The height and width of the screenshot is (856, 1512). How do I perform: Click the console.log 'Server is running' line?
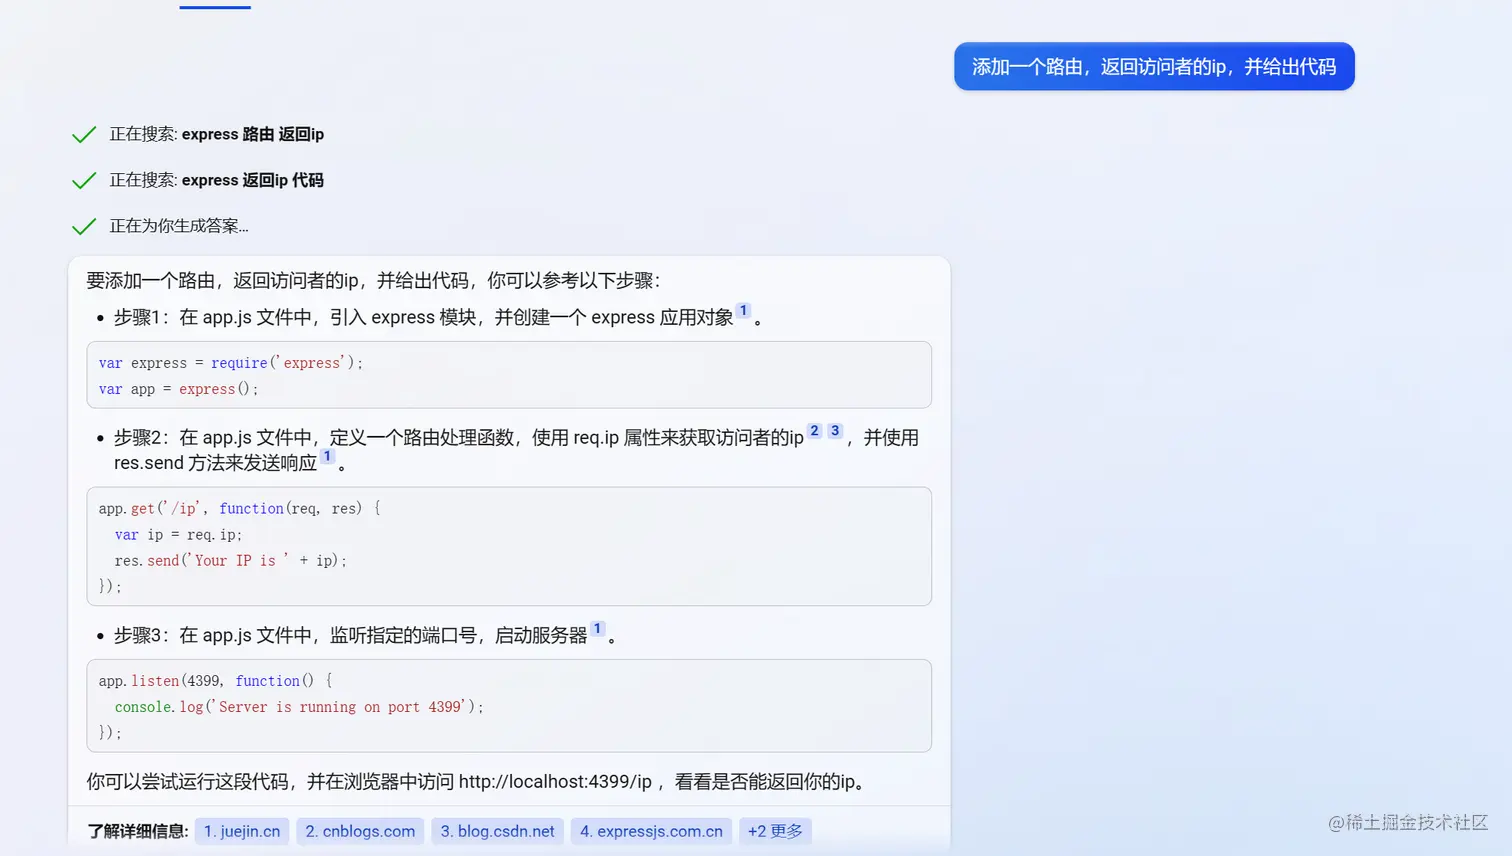coord(299,706)
